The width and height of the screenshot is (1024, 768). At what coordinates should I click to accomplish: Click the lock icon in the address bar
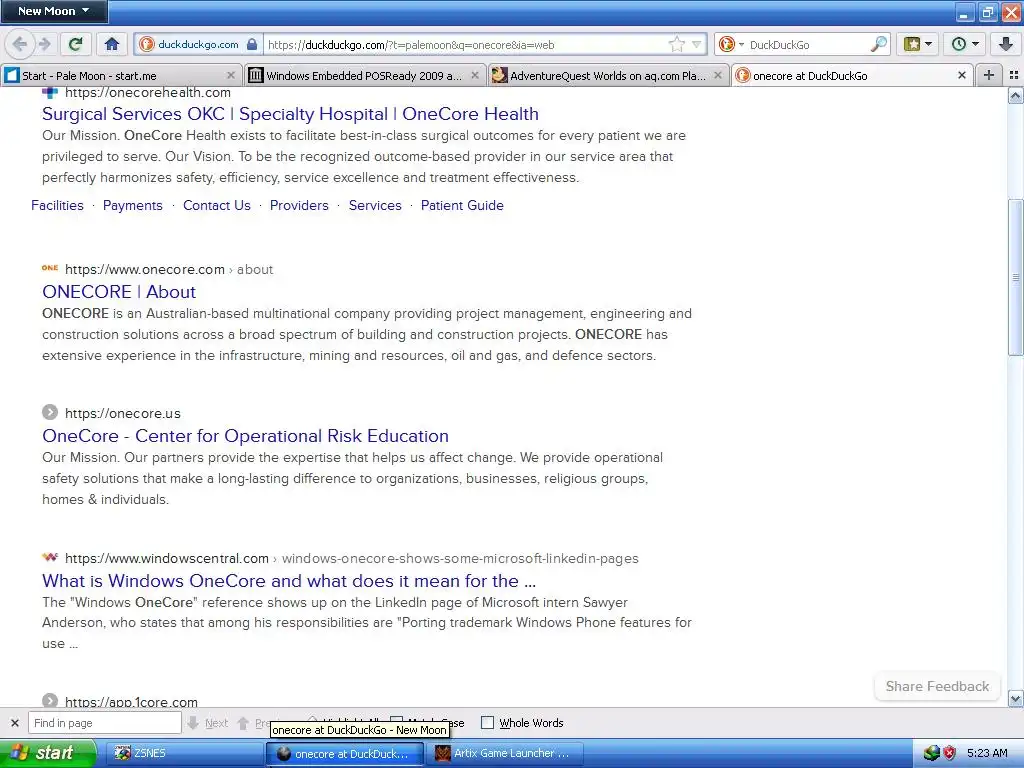(x=252, y=44)
